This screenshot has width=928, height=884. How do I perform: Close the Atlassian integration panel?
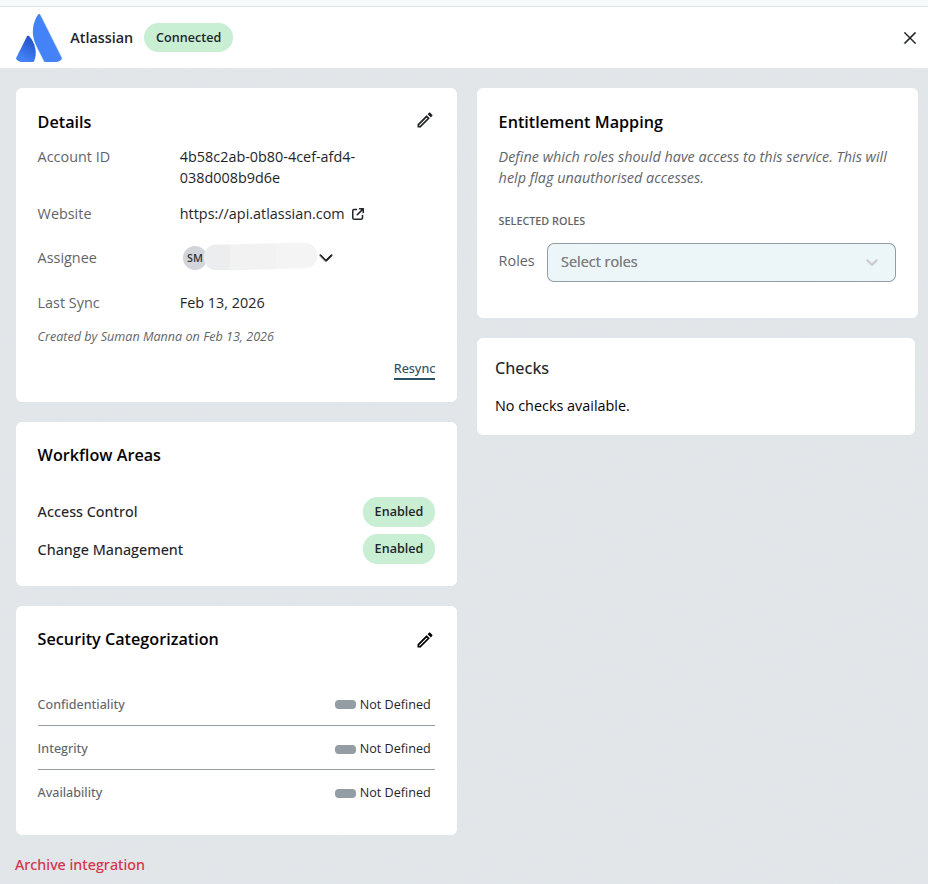[910, 37]
